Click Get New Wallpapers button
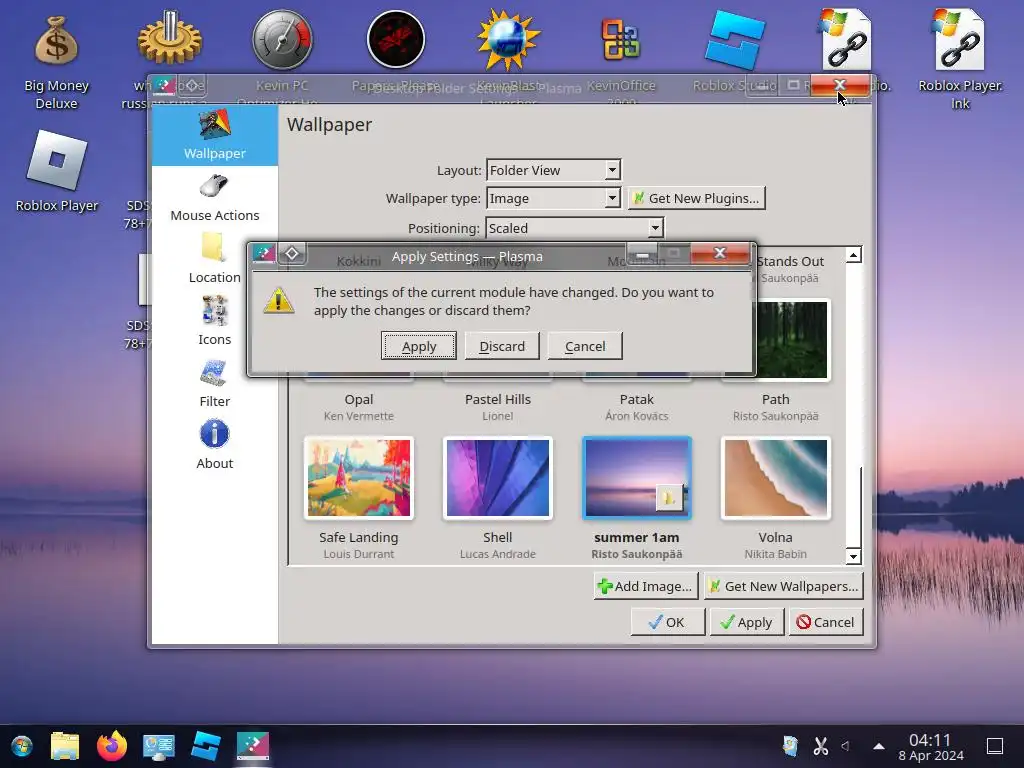Viewport: 1024px width, 768px height. coord(784,586)
